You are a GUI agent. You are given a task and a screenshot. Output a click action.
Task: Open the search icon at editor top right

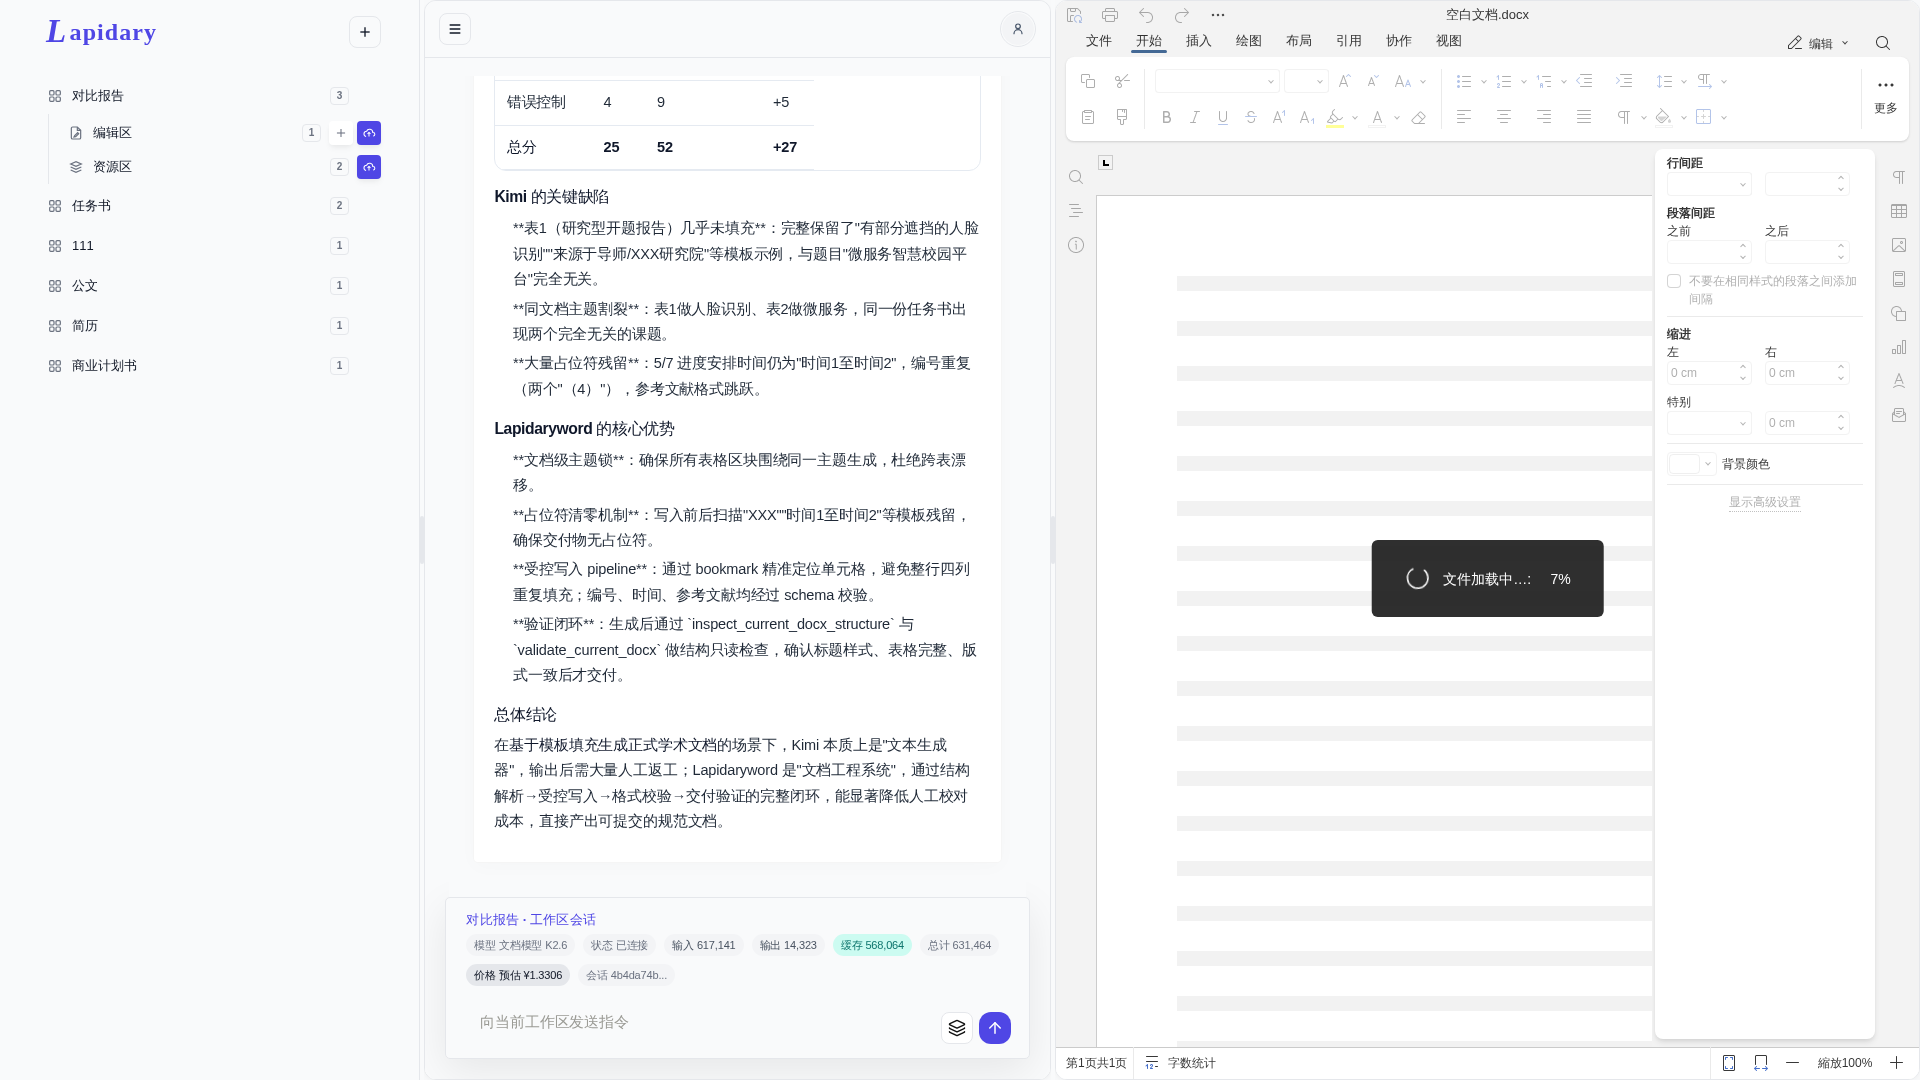1883,43
